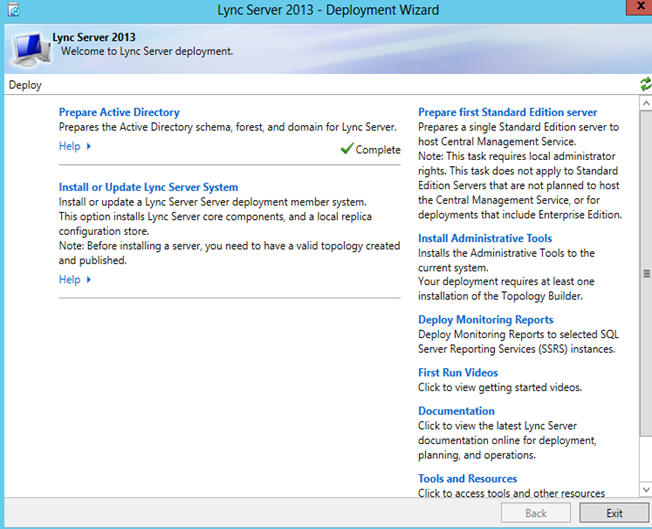The width and height of the screenshot is (652, 529).
Task: Click the 'Lync Server 2013' header title
Action: coord(94,37)
